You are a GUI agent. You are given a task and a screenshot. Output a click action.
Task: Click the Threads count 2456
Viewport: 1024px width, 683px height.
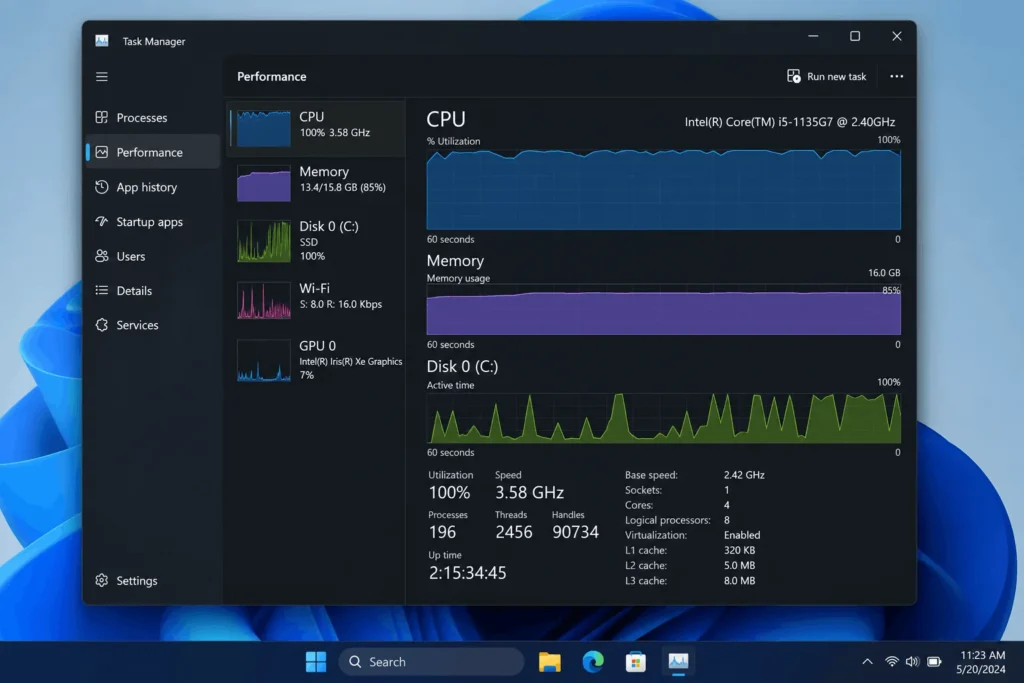coord(513,532)
